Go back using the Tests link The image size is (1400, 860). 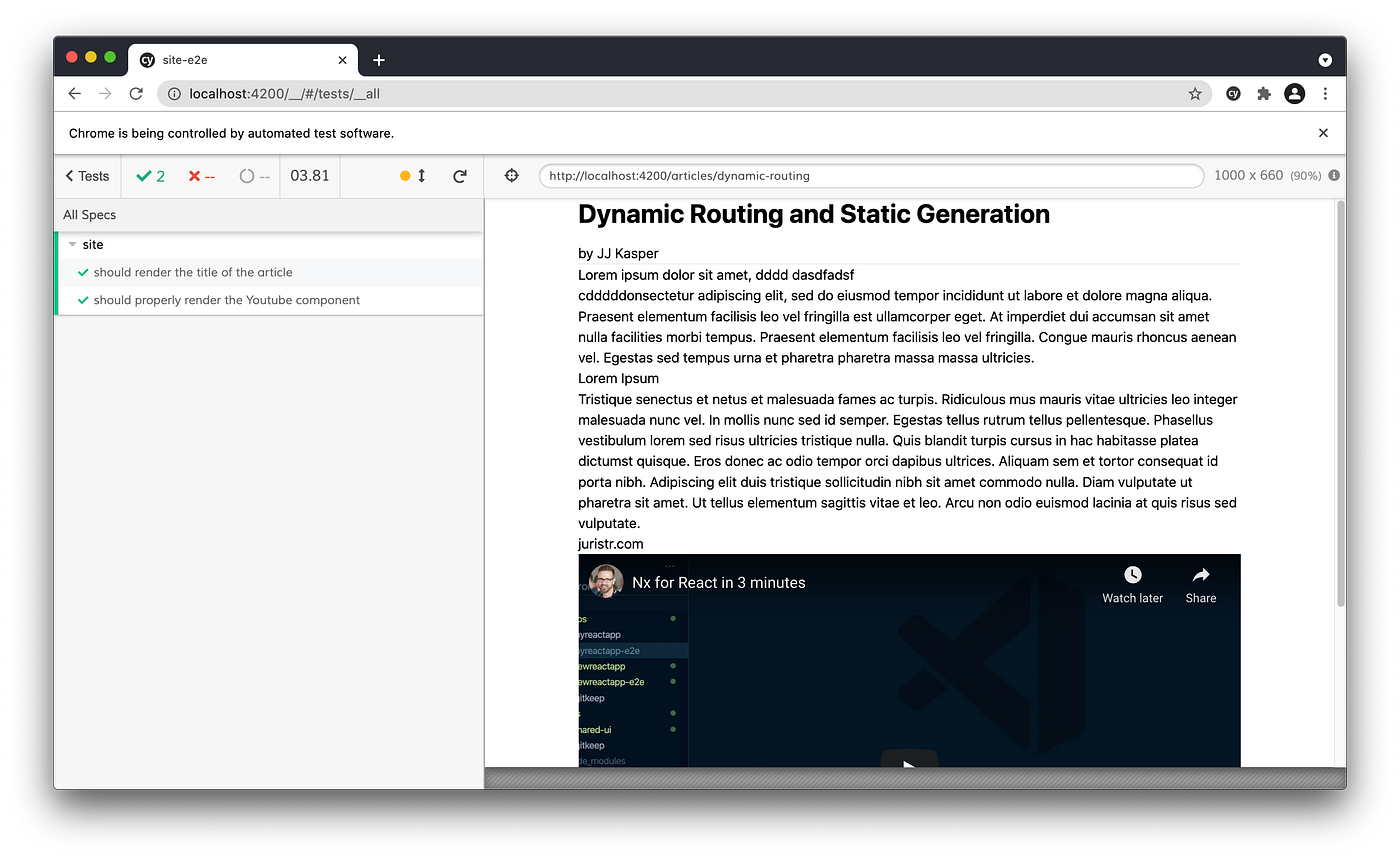[86, 175]
